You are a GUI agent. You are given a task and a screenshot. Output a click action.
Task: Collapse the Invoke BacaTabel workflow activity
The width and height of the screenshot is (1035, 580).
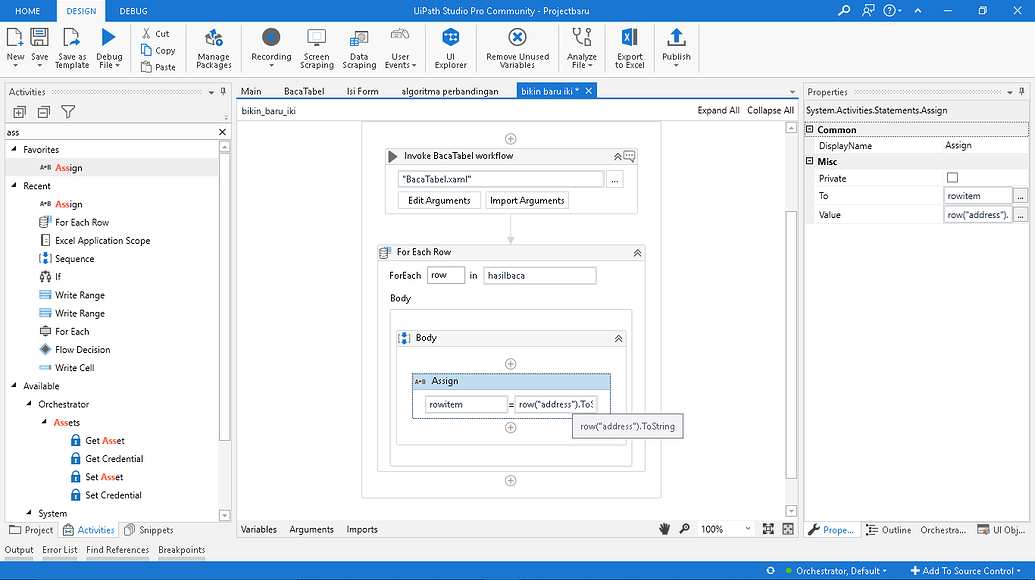[617, 156]
